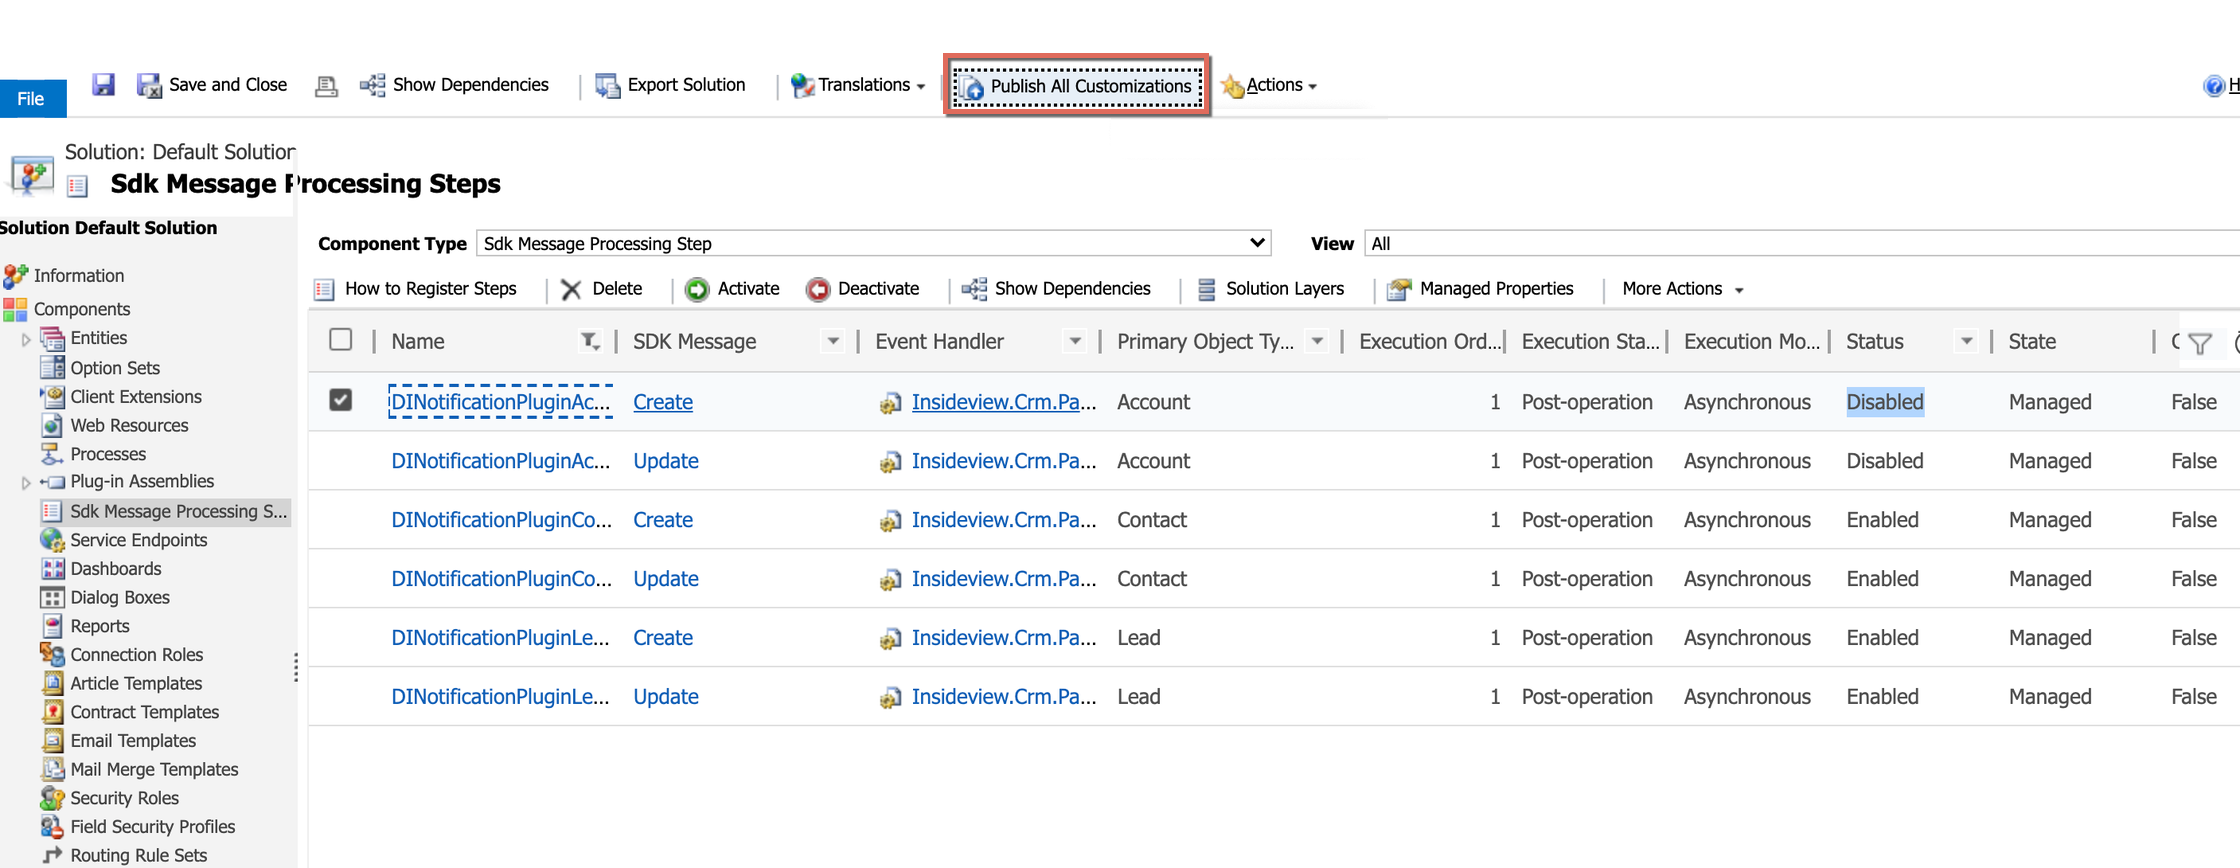Image resolution: width=2240 pixels, height=868 pixels.
Task: Click the green Activate button
Action: point(732,289)
